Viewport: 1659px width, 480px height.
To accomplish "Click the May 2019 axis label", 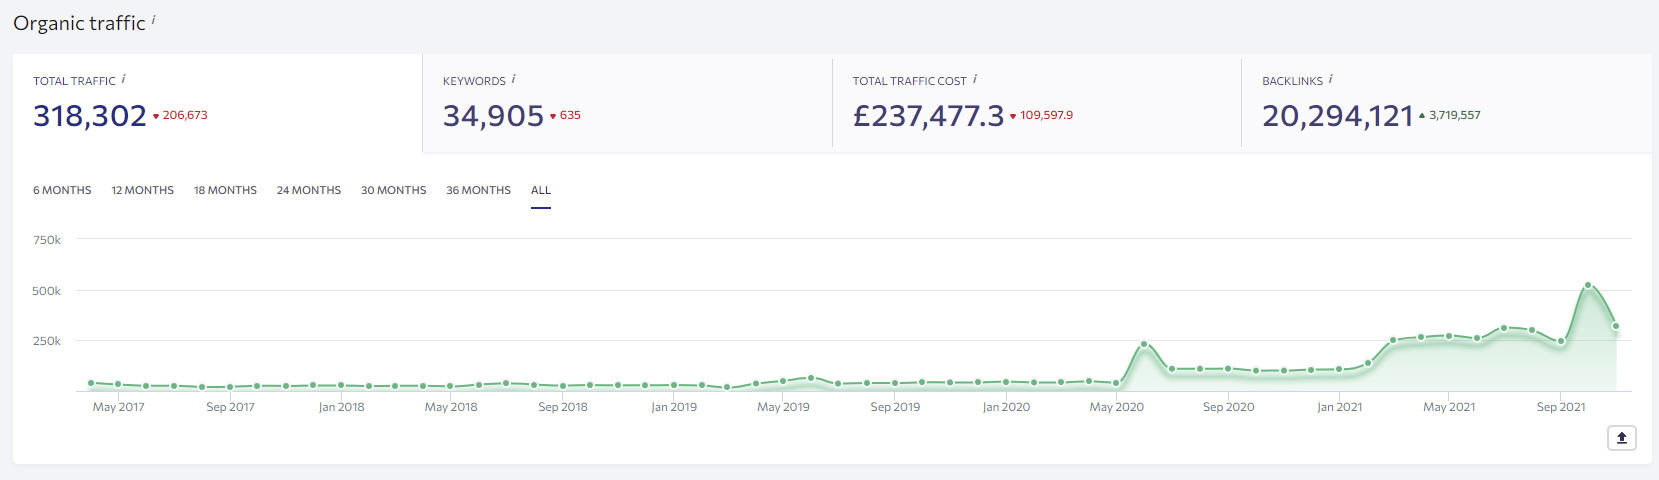I will (x=783, y=407).
